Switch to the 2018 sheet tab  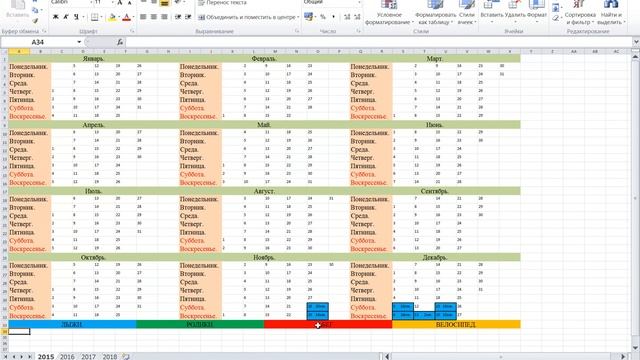109,356
